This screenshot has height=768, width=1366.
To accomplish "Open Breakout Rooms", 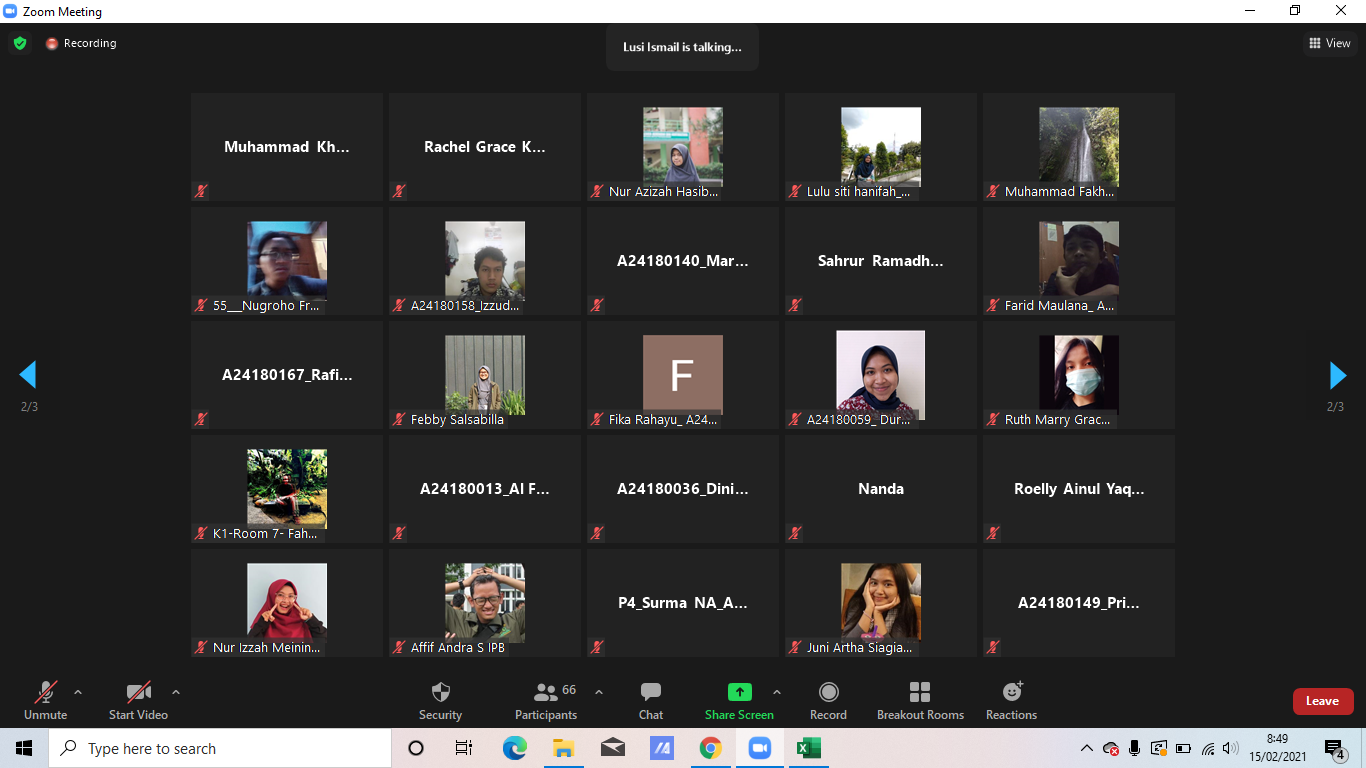I will pos(920,700).
